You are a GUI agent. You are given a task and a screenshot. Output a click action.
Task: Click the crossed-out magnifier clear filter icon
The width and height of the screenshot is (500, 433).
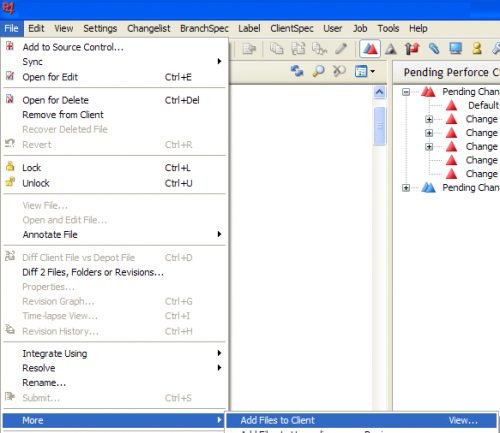(339, 71)
